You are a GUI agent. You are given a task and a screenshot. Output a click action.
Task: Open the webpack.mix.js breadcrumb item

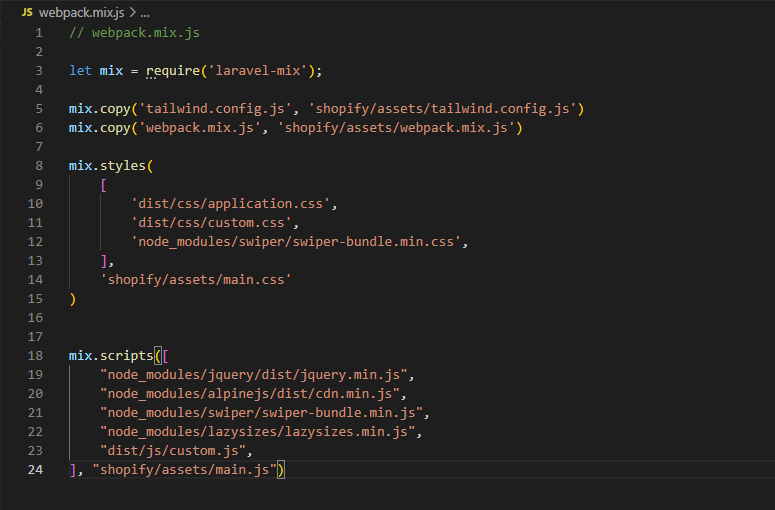[x=82, y=11]
